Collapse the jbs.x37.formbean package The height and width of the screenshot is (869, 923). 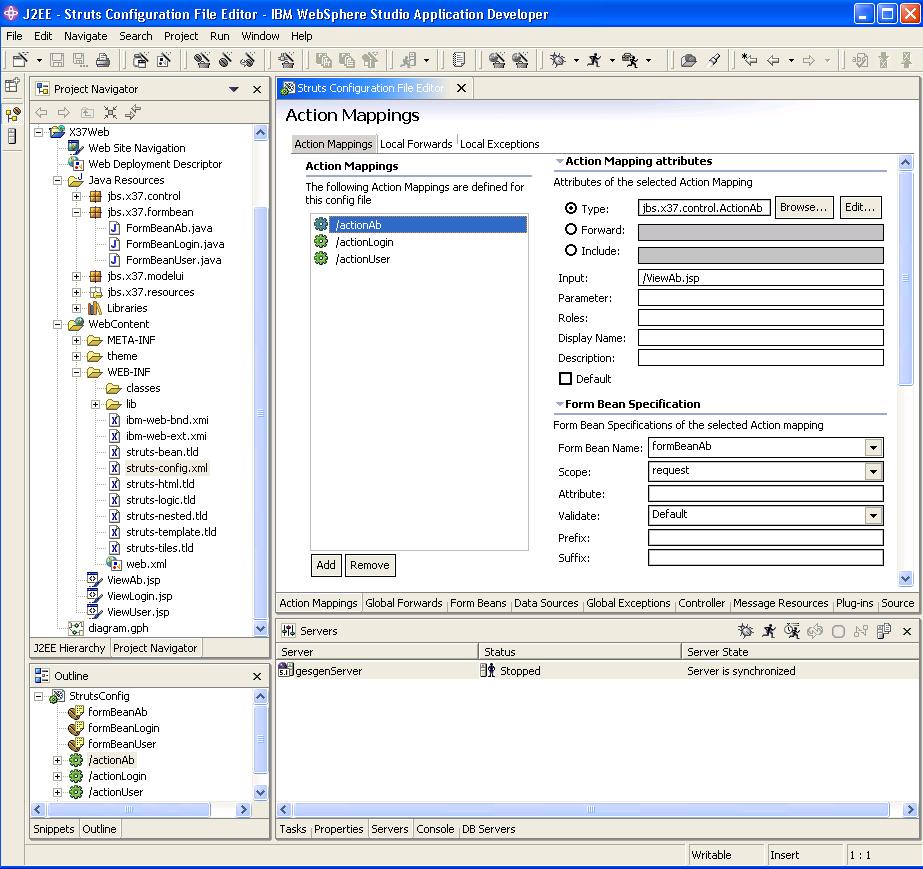coord(77,212)
